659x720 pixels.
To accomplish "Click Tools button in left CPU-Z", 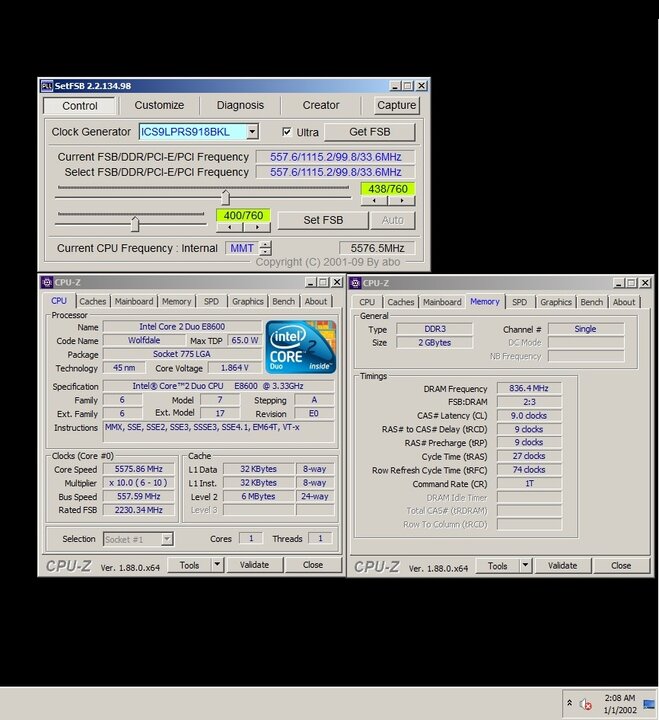I will tap(189, 565).
